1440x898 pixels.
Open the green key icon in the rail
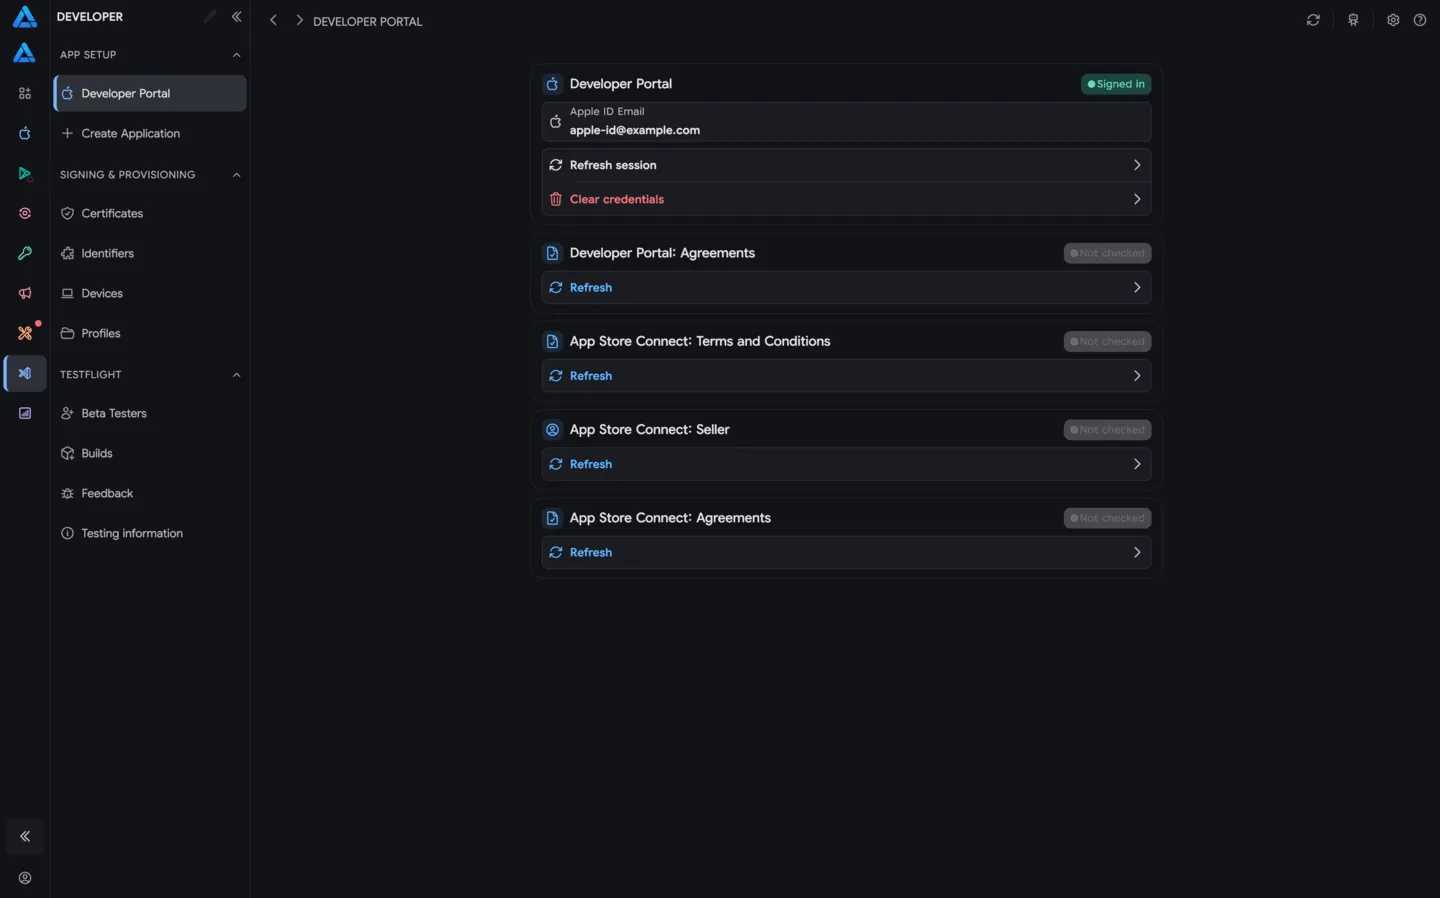click(25, 253)
